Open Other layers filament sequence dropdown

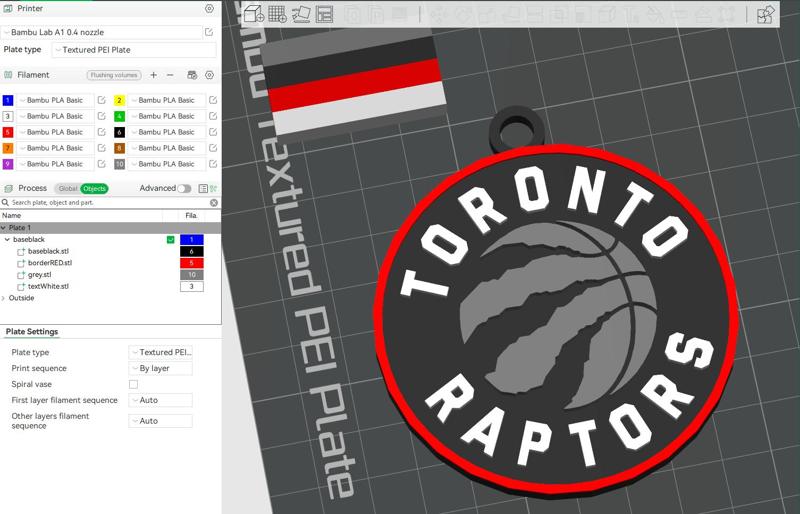tap(160, 421)
